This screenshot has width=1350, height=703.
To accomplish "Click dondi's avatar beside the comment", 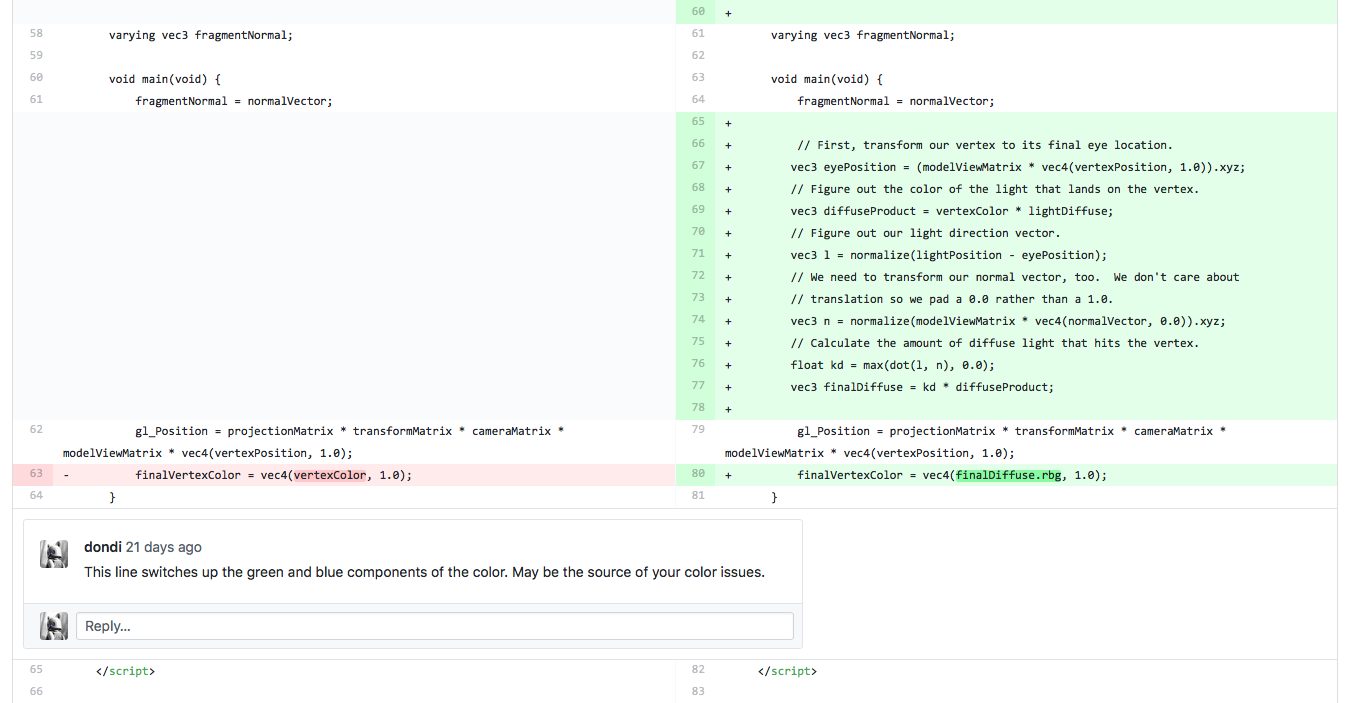I will (x=54, y=554).
